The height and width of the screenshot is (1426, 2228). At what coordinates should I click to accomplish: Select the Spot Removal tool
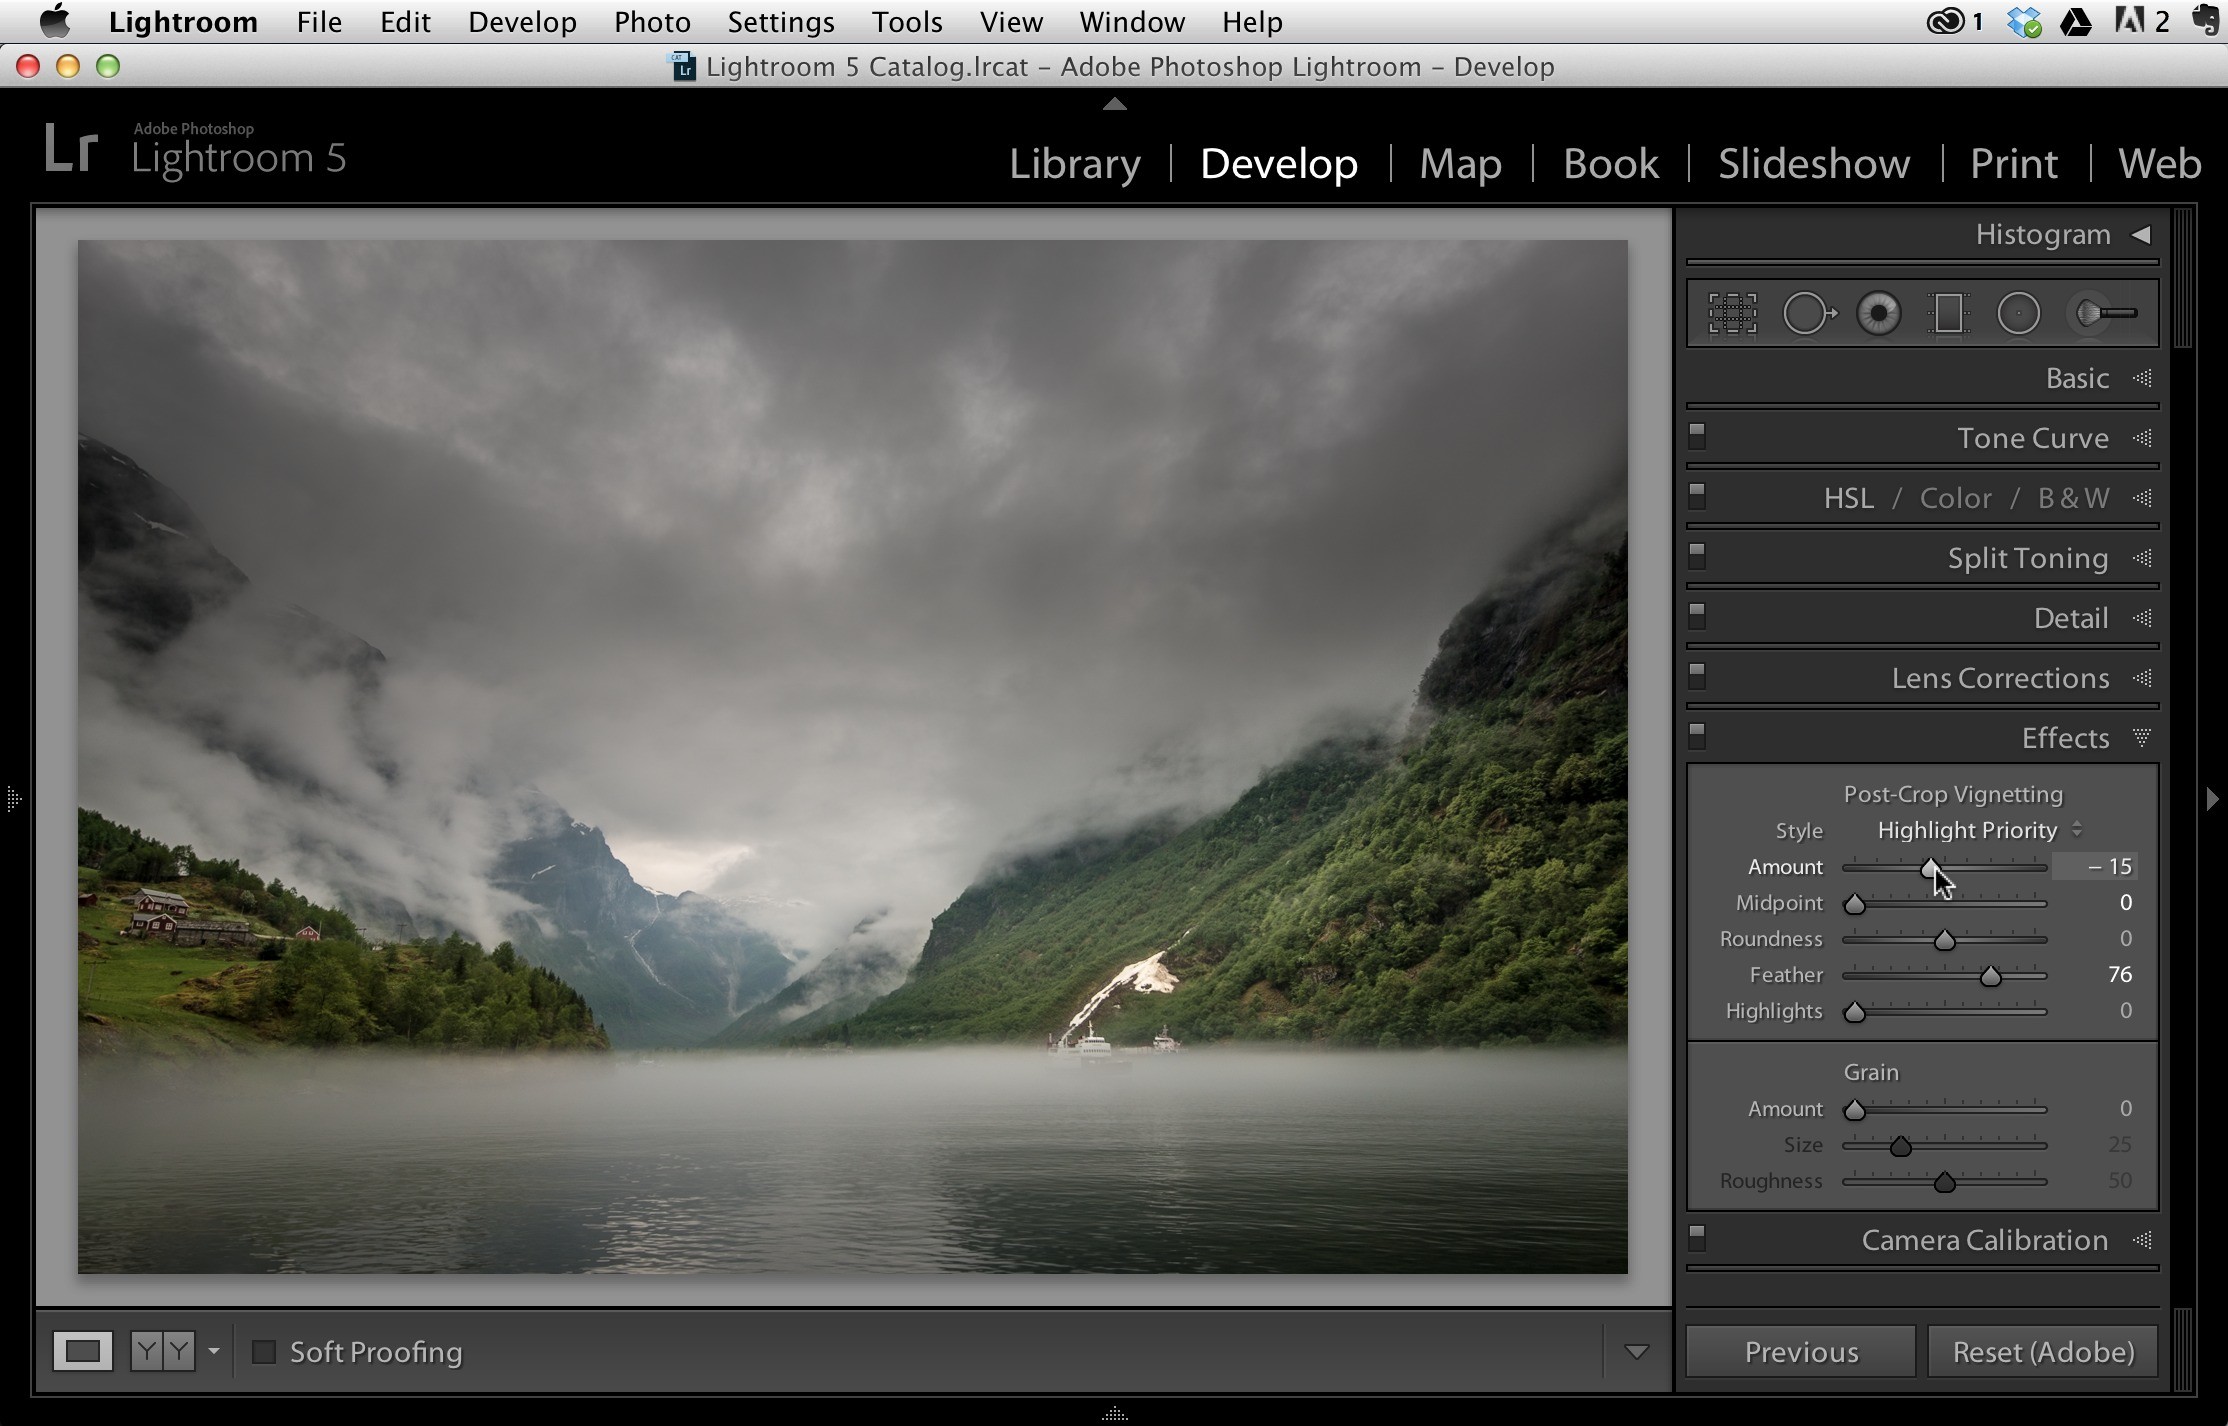pos(1809,314)
